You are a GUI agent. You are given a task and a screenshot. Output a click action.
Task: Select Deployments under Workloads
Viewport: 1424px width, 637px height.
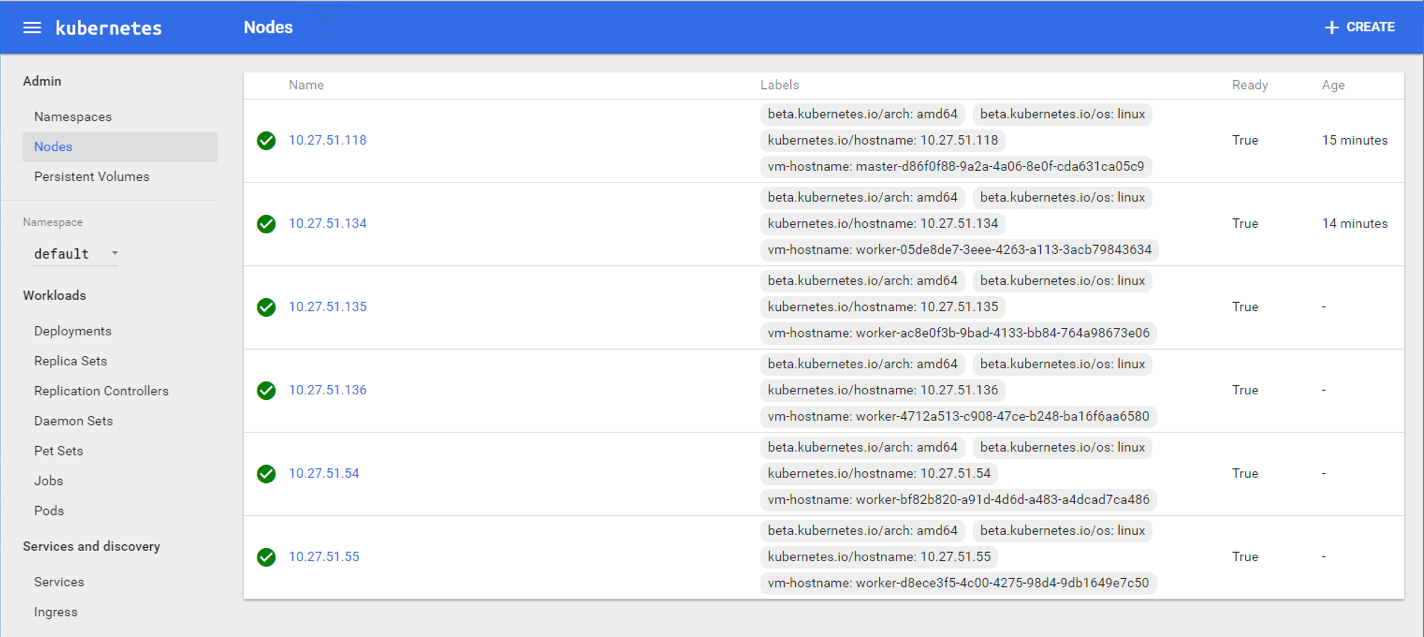(73, 331)
